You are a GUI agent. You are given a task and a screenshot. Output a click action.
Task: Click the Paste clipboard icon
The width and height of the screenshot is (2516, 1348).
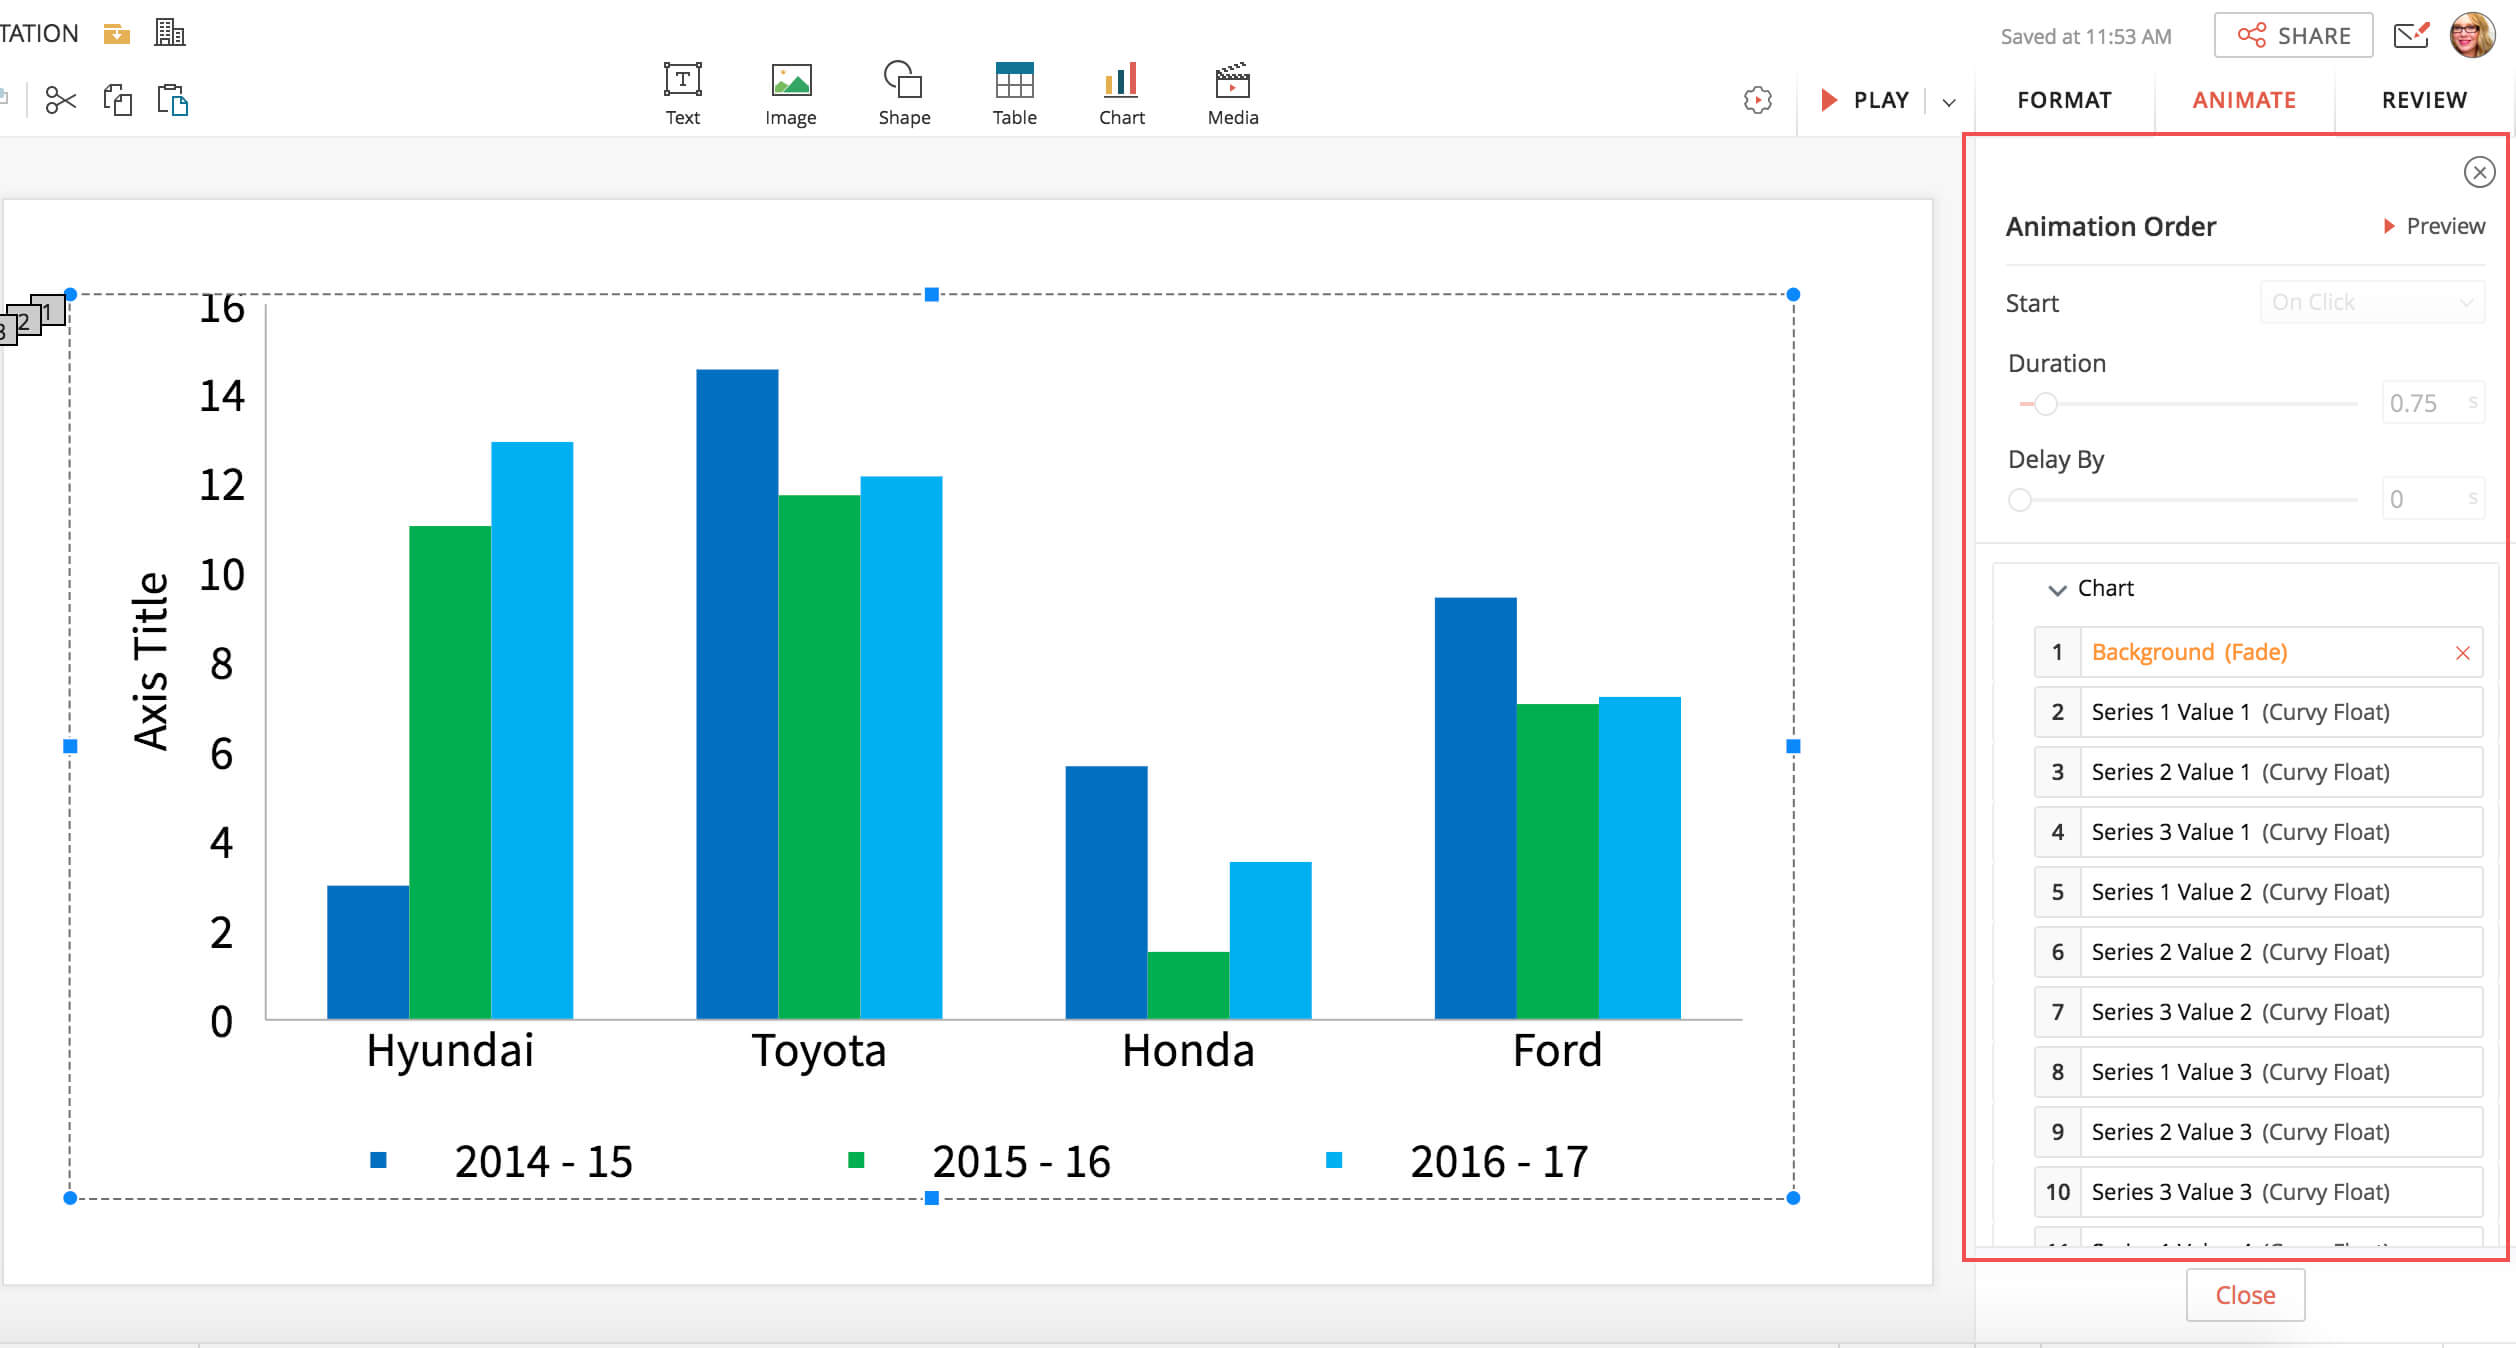coord(173,100)
